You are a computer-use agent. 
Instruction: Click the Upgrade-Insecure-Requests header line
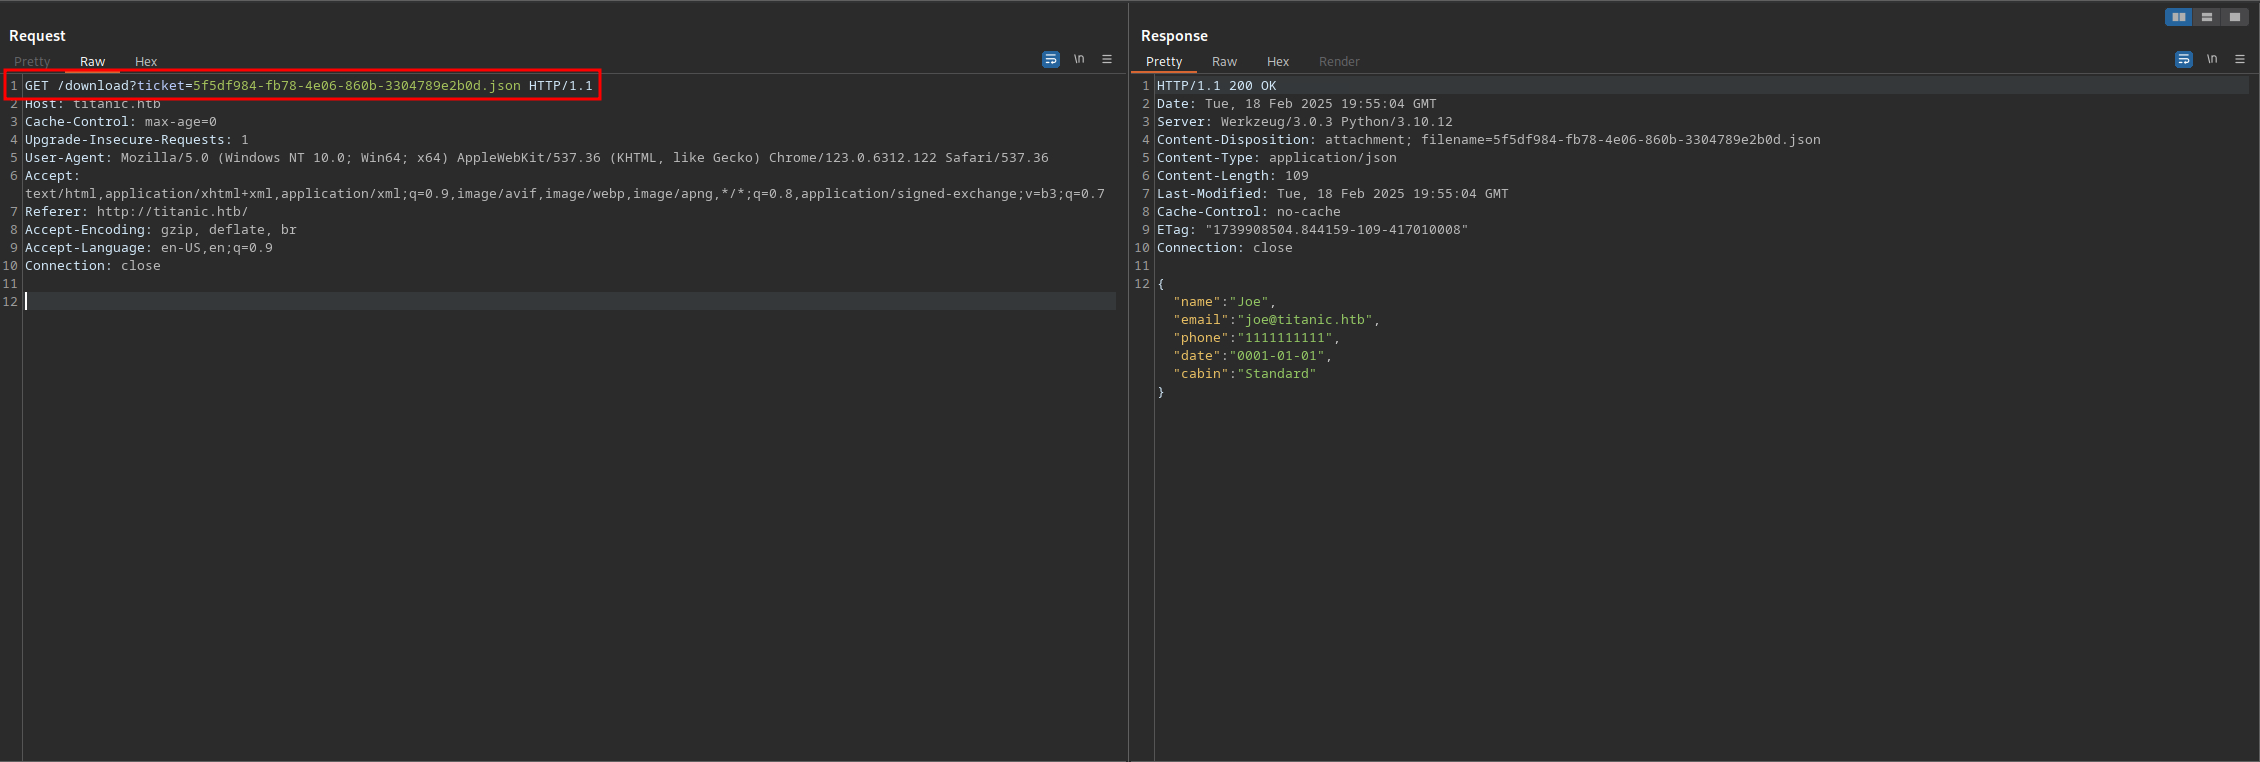click(x=137, y=140)
